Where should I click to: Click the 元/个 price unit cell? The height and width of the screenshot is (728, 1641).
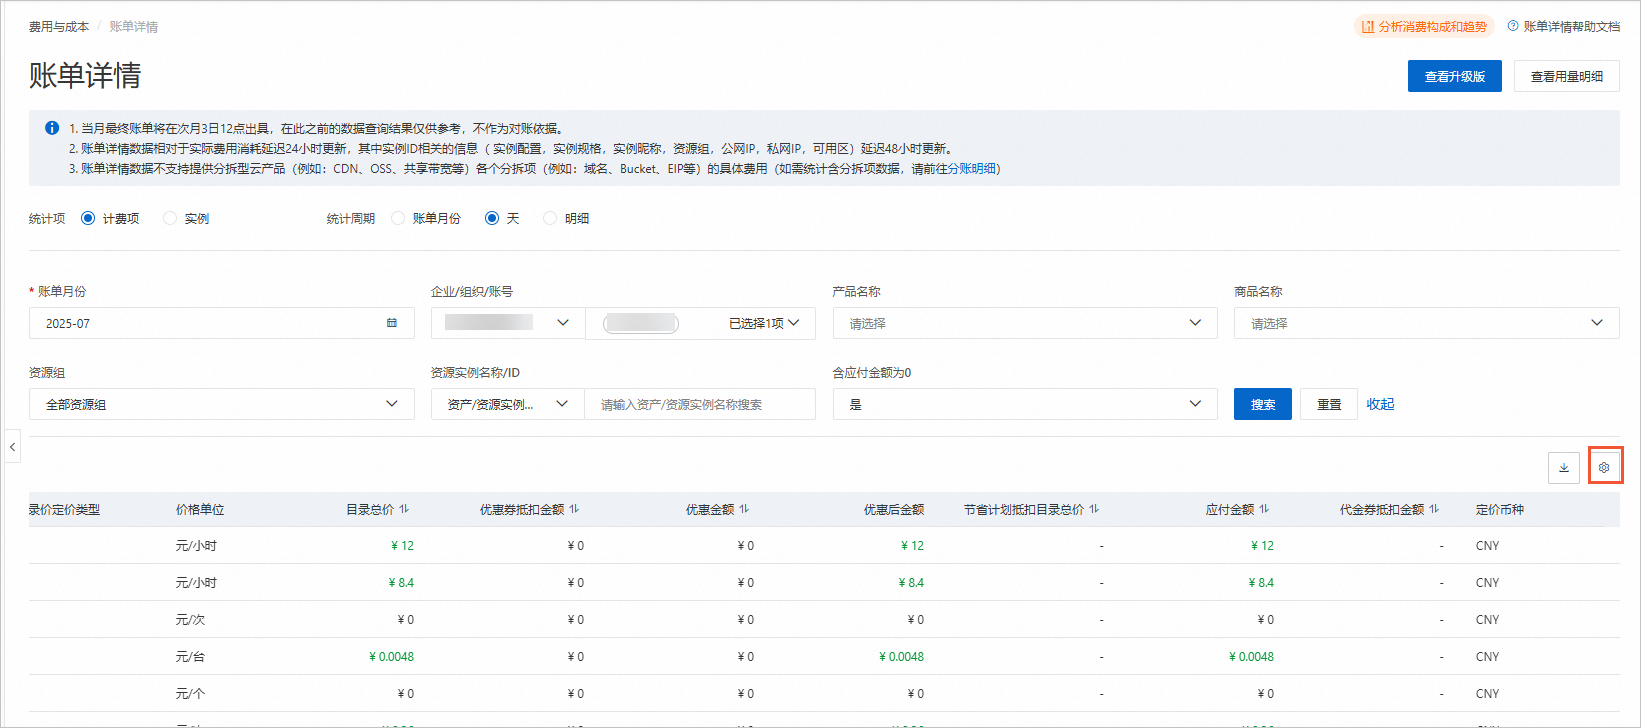tap(190, 693)
